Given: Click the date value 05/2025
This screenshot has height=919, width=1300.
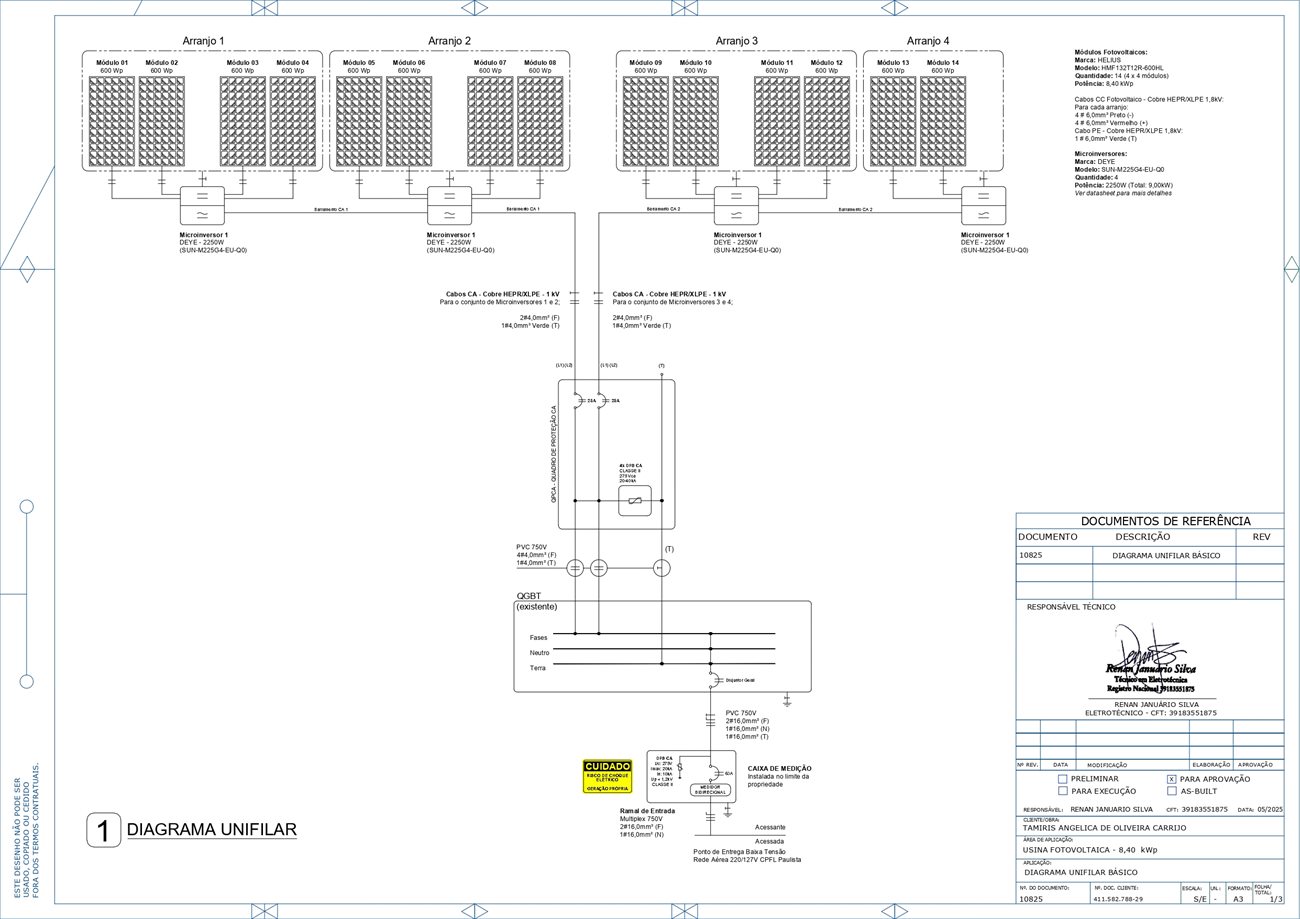Looking at the screenshot, I should (x=1270, y=809).
